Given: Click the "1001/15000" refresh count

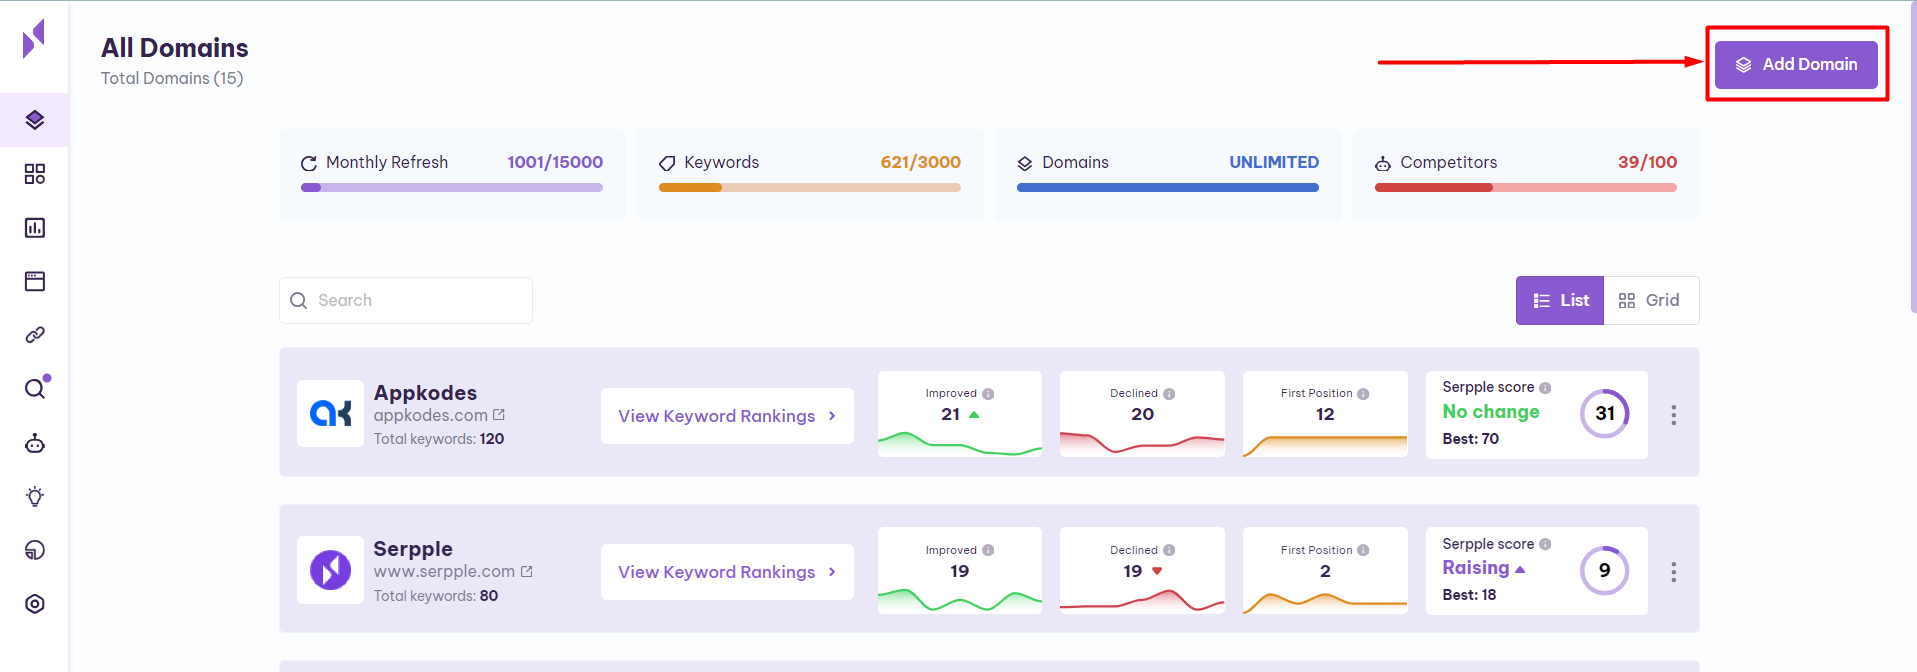Looking at the screenshot, I should 555,162.
